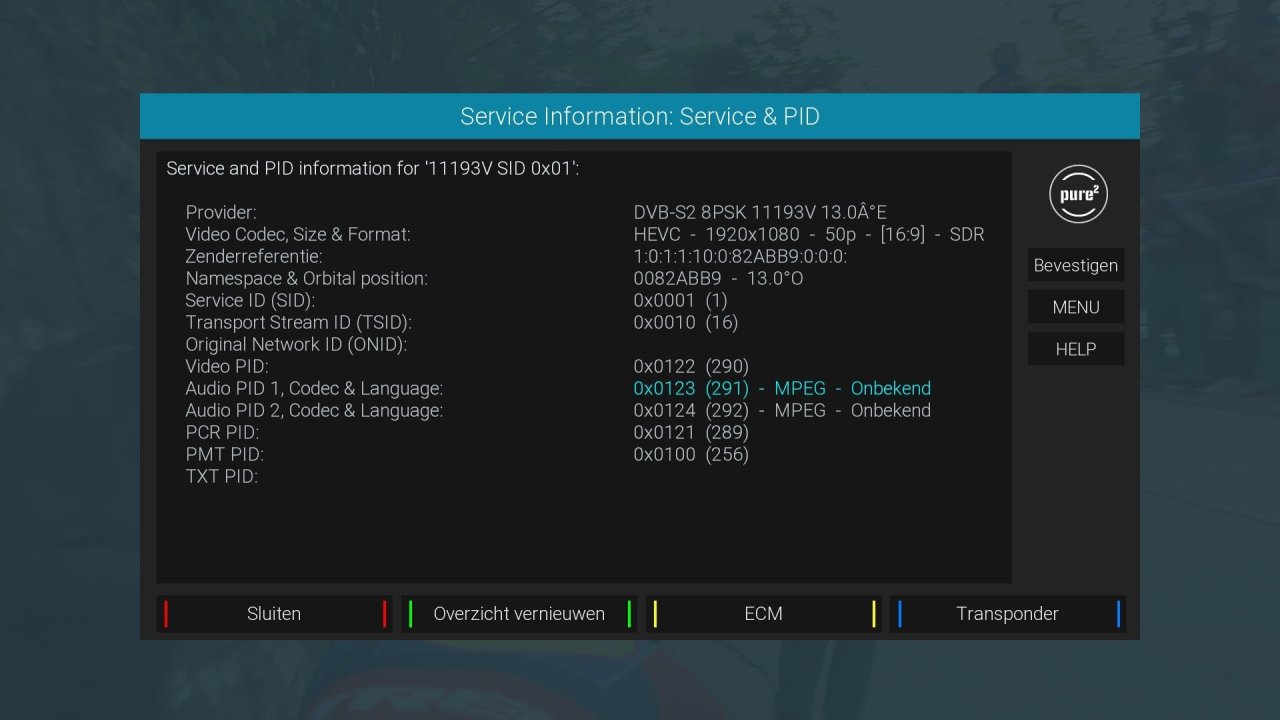Open the yellow ECM info button
This screenshot has height=720, width=1280.
coord(762,614)
